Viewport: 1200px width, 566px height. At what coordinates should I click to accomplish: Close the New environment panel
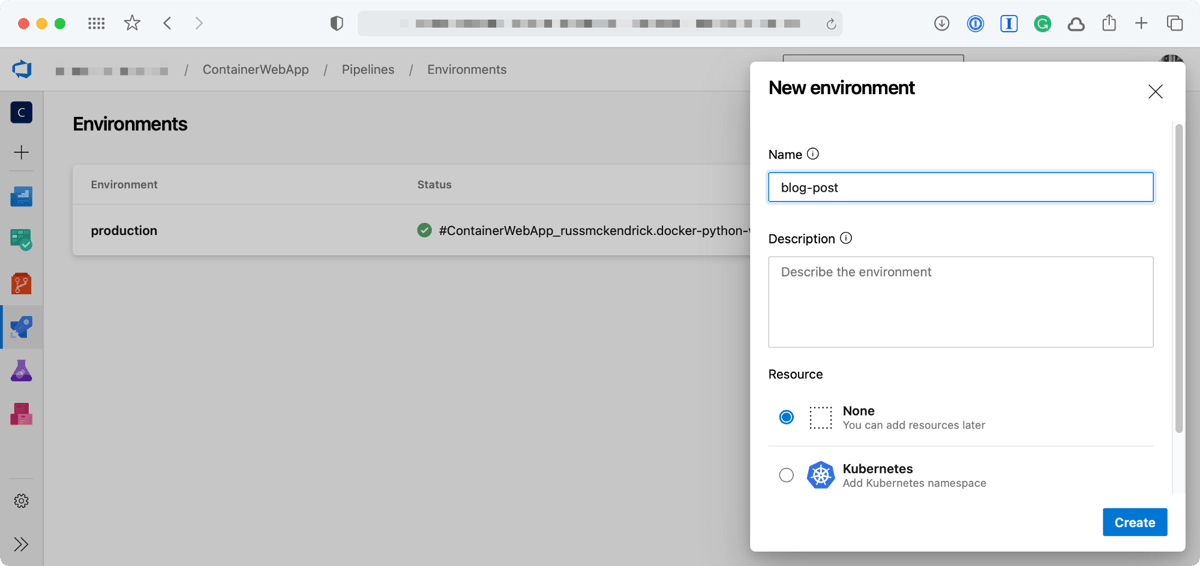pyautogui.click(x=1155, y=92)
